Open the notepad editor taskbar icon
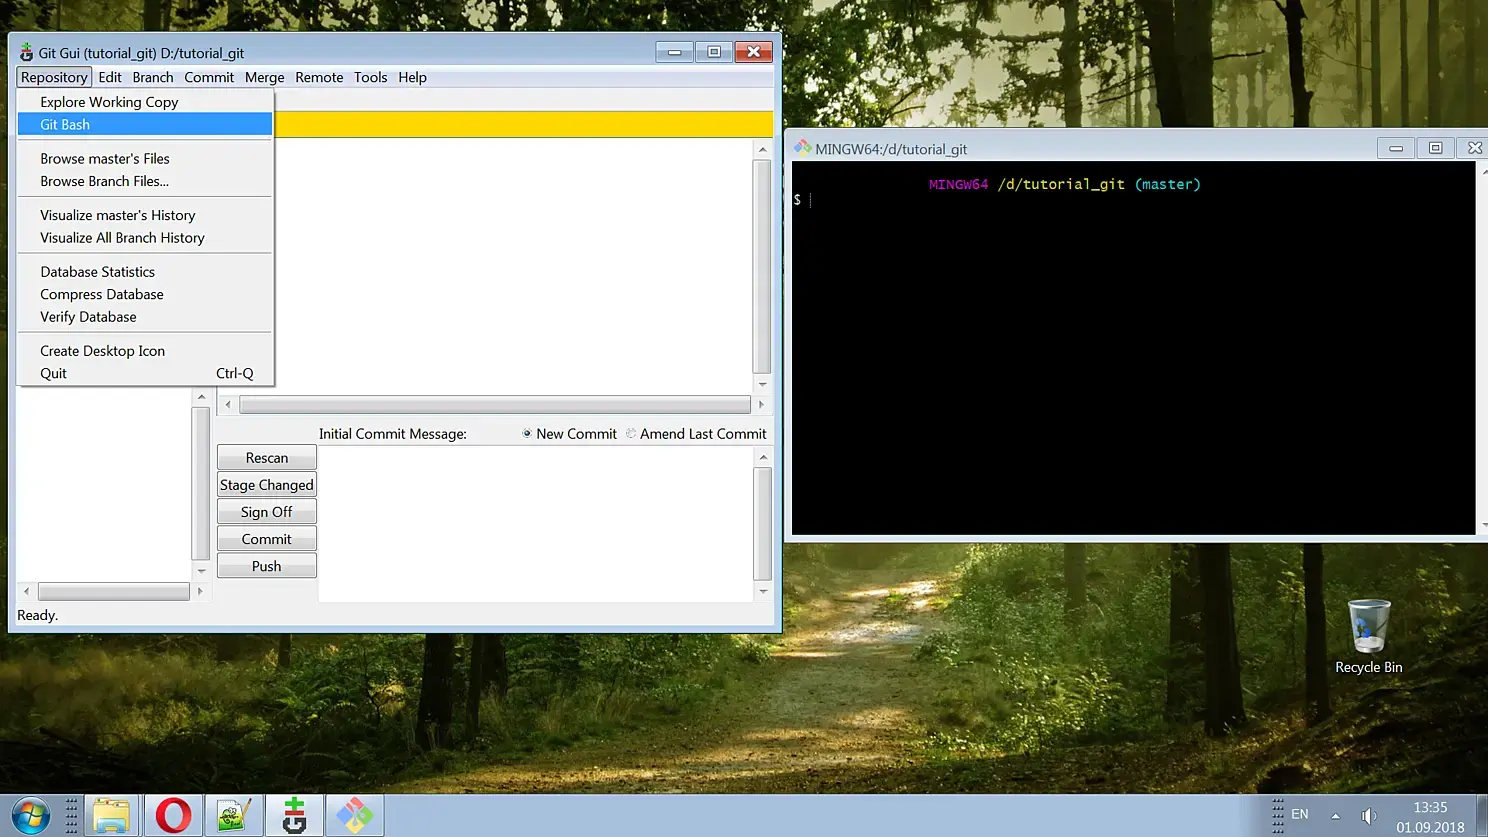Image resolution: width=1488 pixels, height=837 pixels. coord(233,815)
